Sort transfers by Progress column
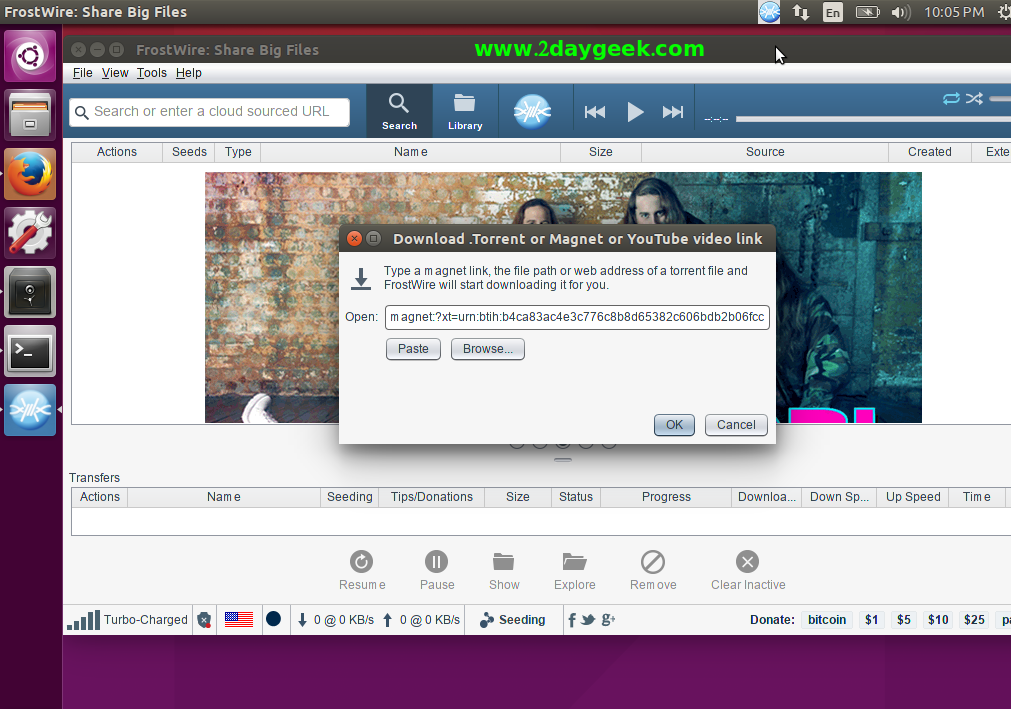The width and height of the screenshot is (1011, 709). 666,497
